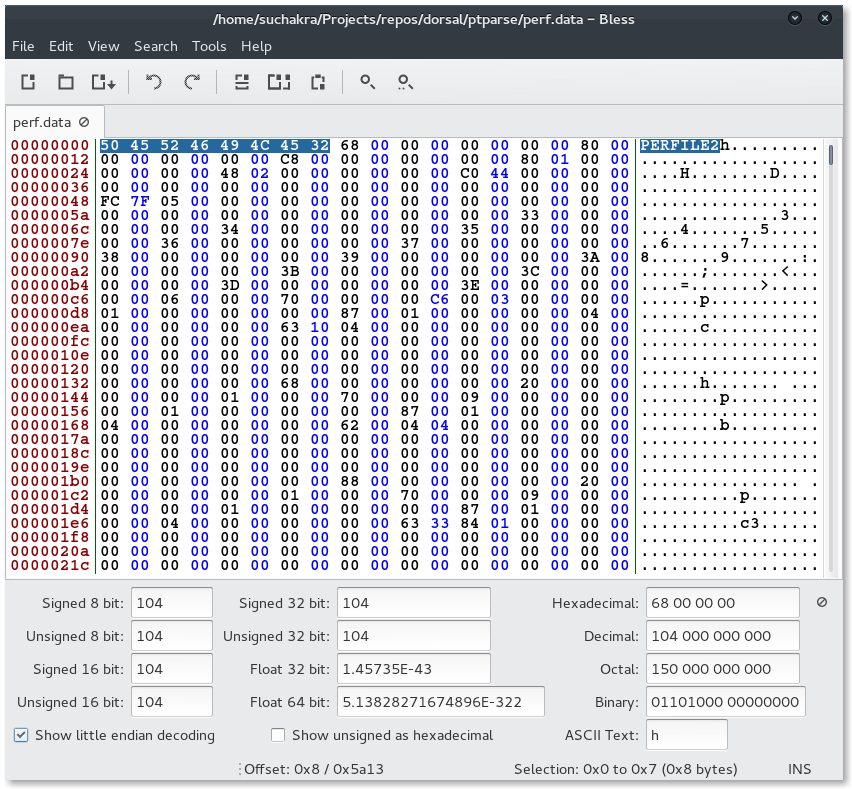Click the Signed 16 bit value field
The image size is (852, 789).
pos(172,669)
